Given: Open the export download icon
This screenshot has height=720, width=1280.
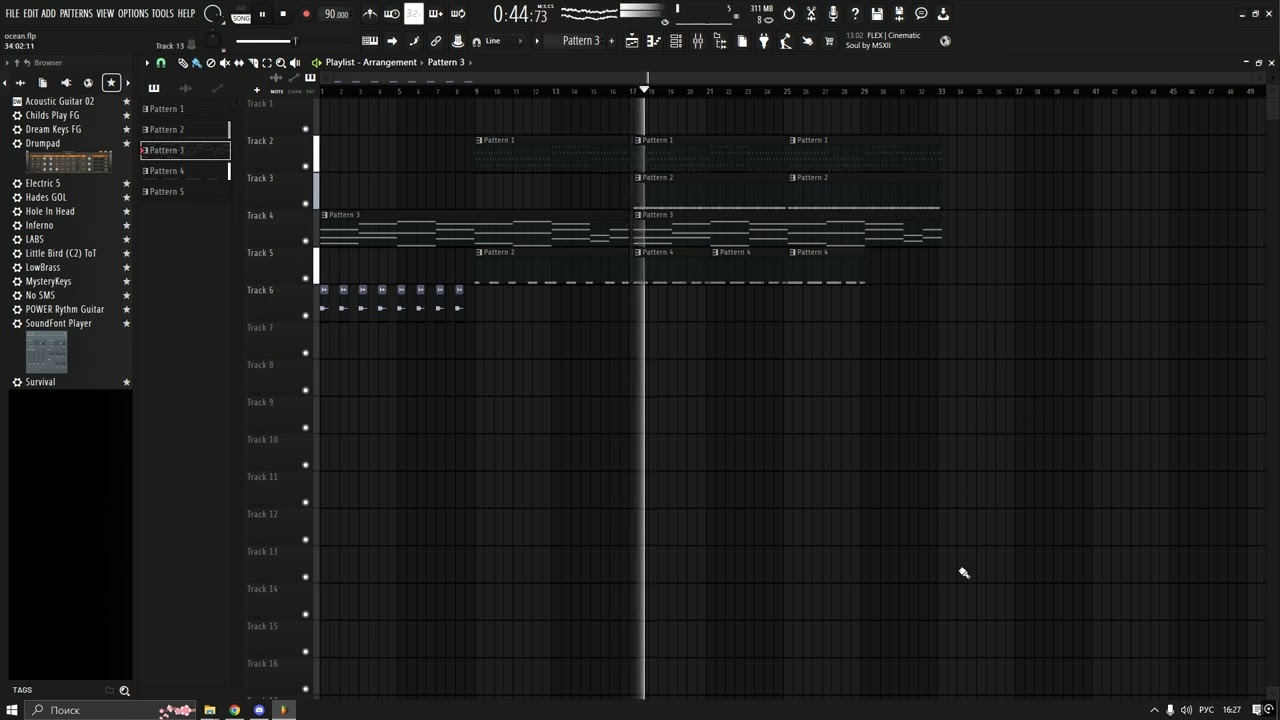Looking at the screenshot, I should coord(943,14).
